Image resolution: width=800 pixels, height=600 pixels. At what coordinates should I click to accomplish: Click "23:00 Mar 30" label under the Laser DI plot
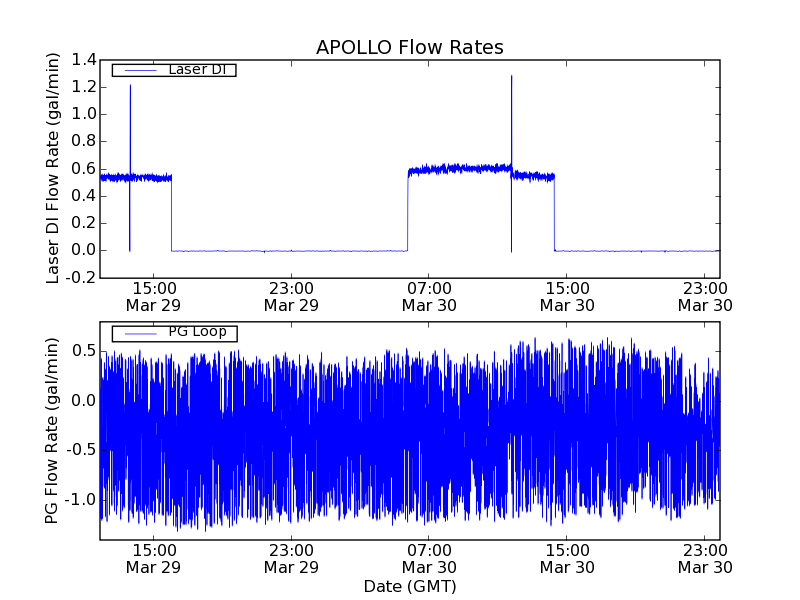[x=705, y=297]
